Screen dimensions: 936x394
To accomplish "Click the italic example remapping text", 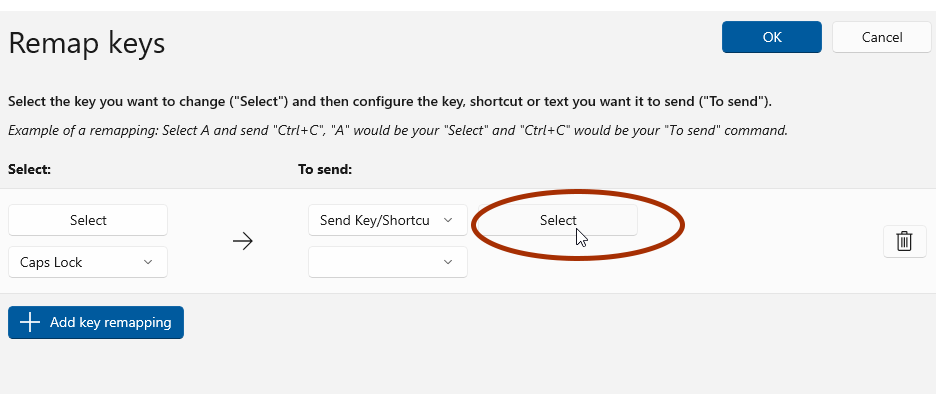I will [398, 130].
